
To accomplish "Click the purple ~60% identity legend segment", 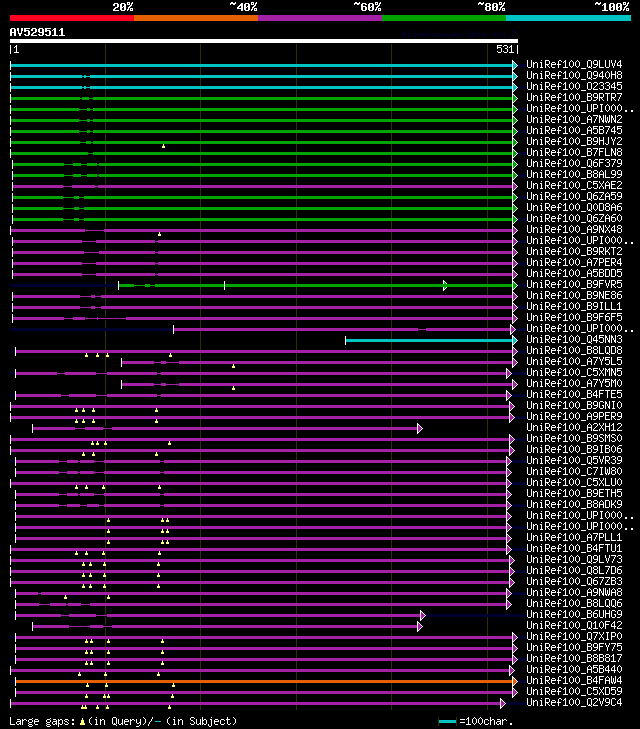I will click(320, 18).
